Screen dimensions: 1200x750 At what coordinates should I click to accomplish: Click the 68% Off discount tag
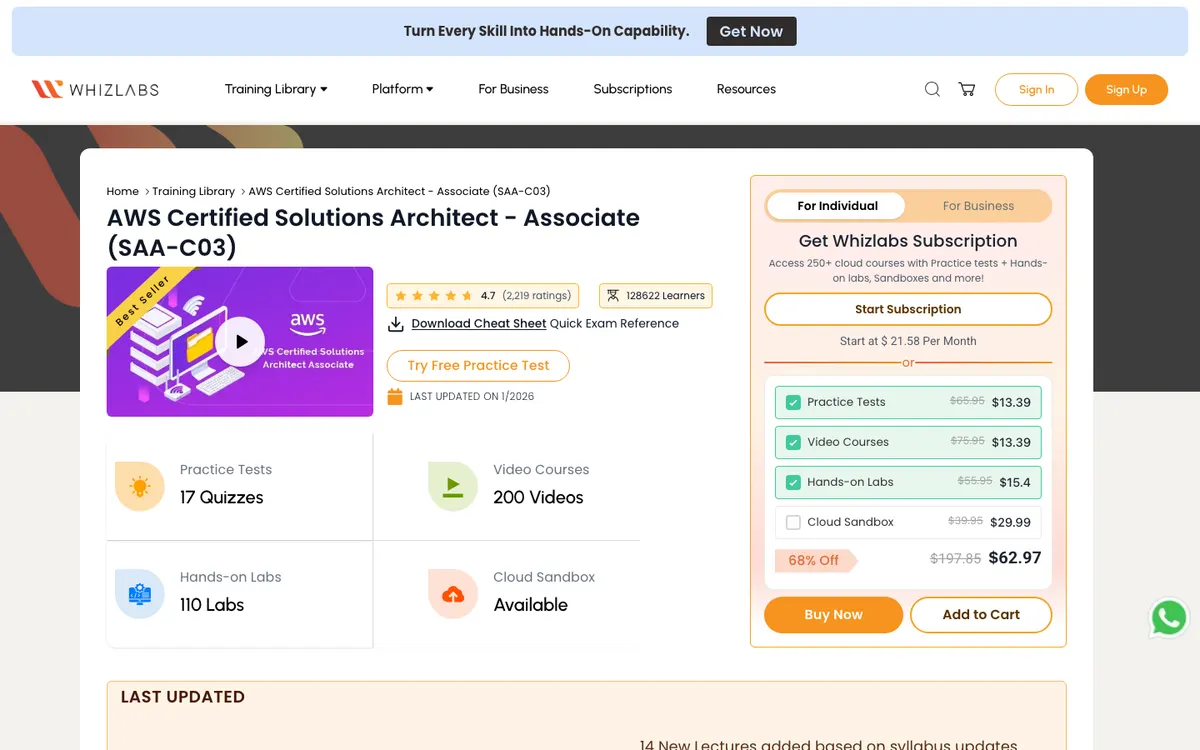(x=815, y=560)
